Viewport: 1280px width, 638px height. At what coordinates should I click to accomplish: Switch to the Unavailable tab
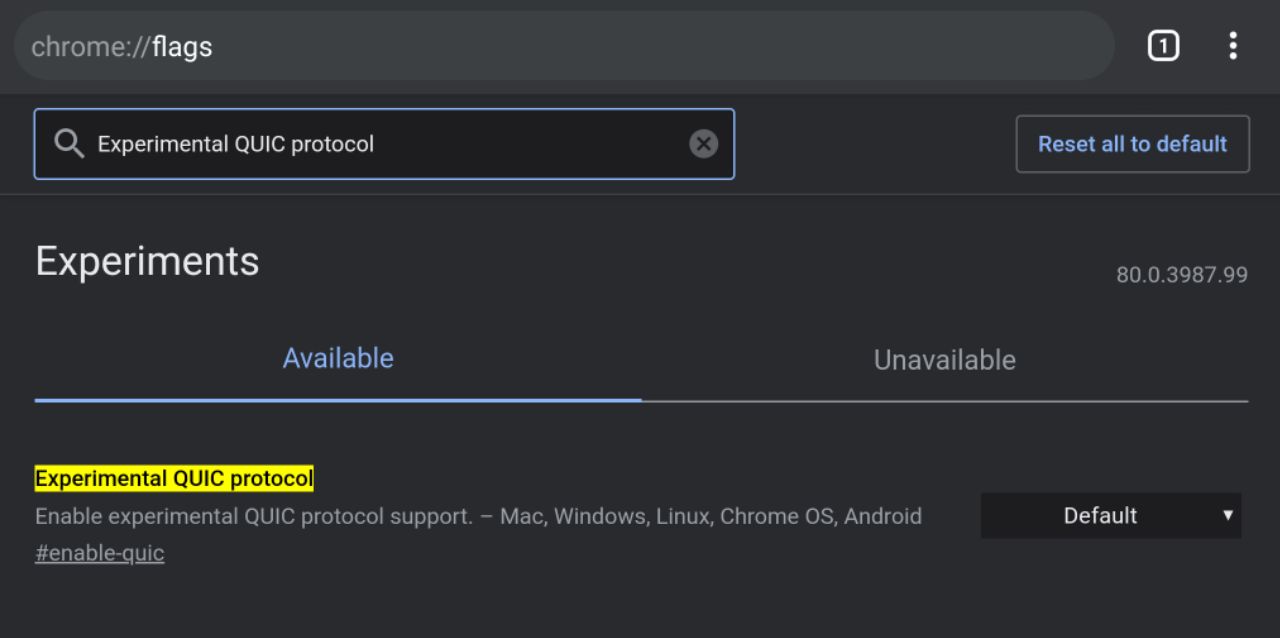point(944,360)
